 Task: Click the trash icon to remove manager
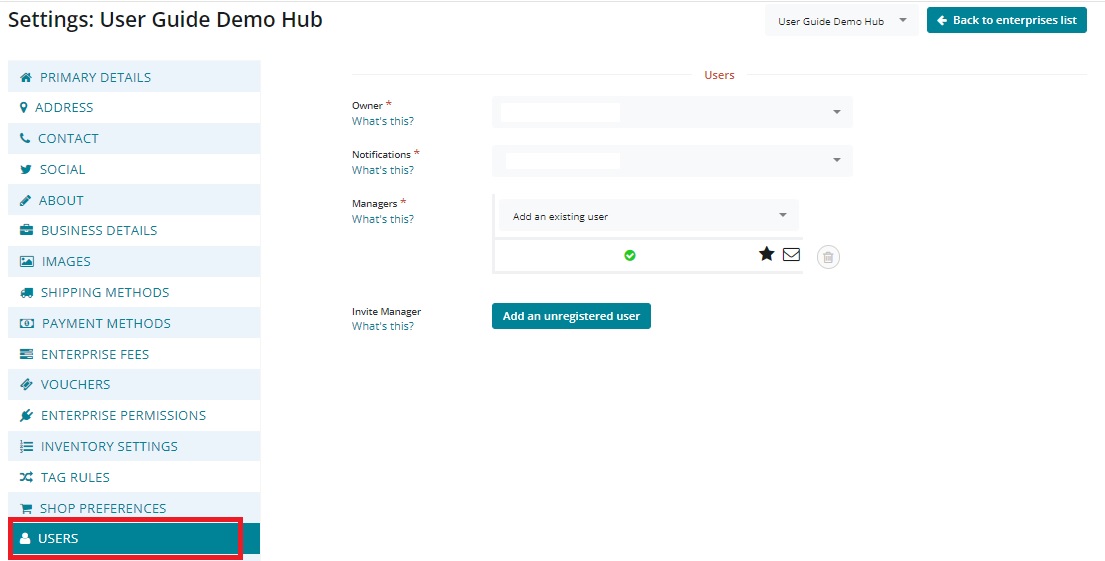828,257
